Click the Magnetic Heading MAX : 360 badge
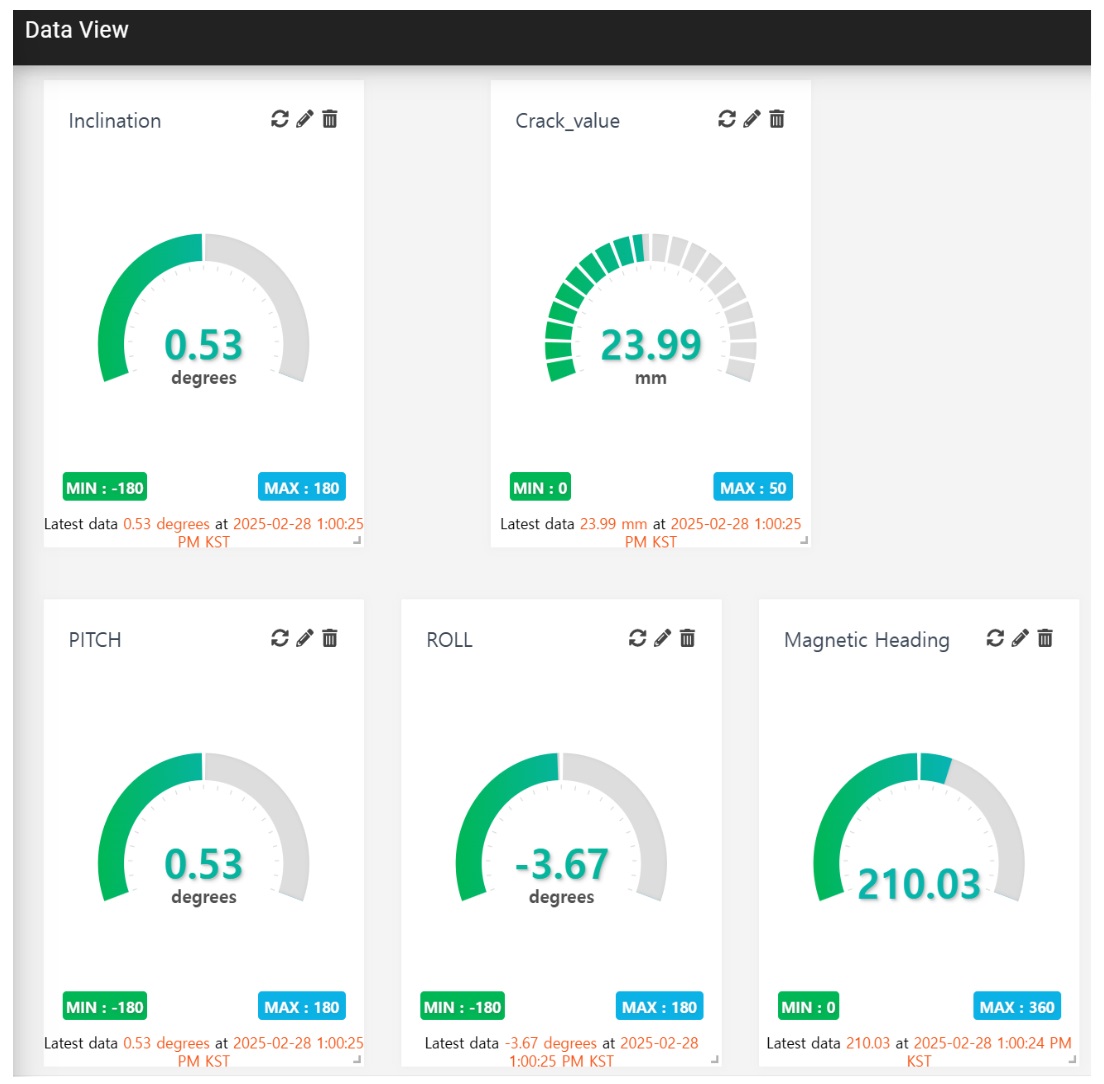 (x=1017, y=1007)
